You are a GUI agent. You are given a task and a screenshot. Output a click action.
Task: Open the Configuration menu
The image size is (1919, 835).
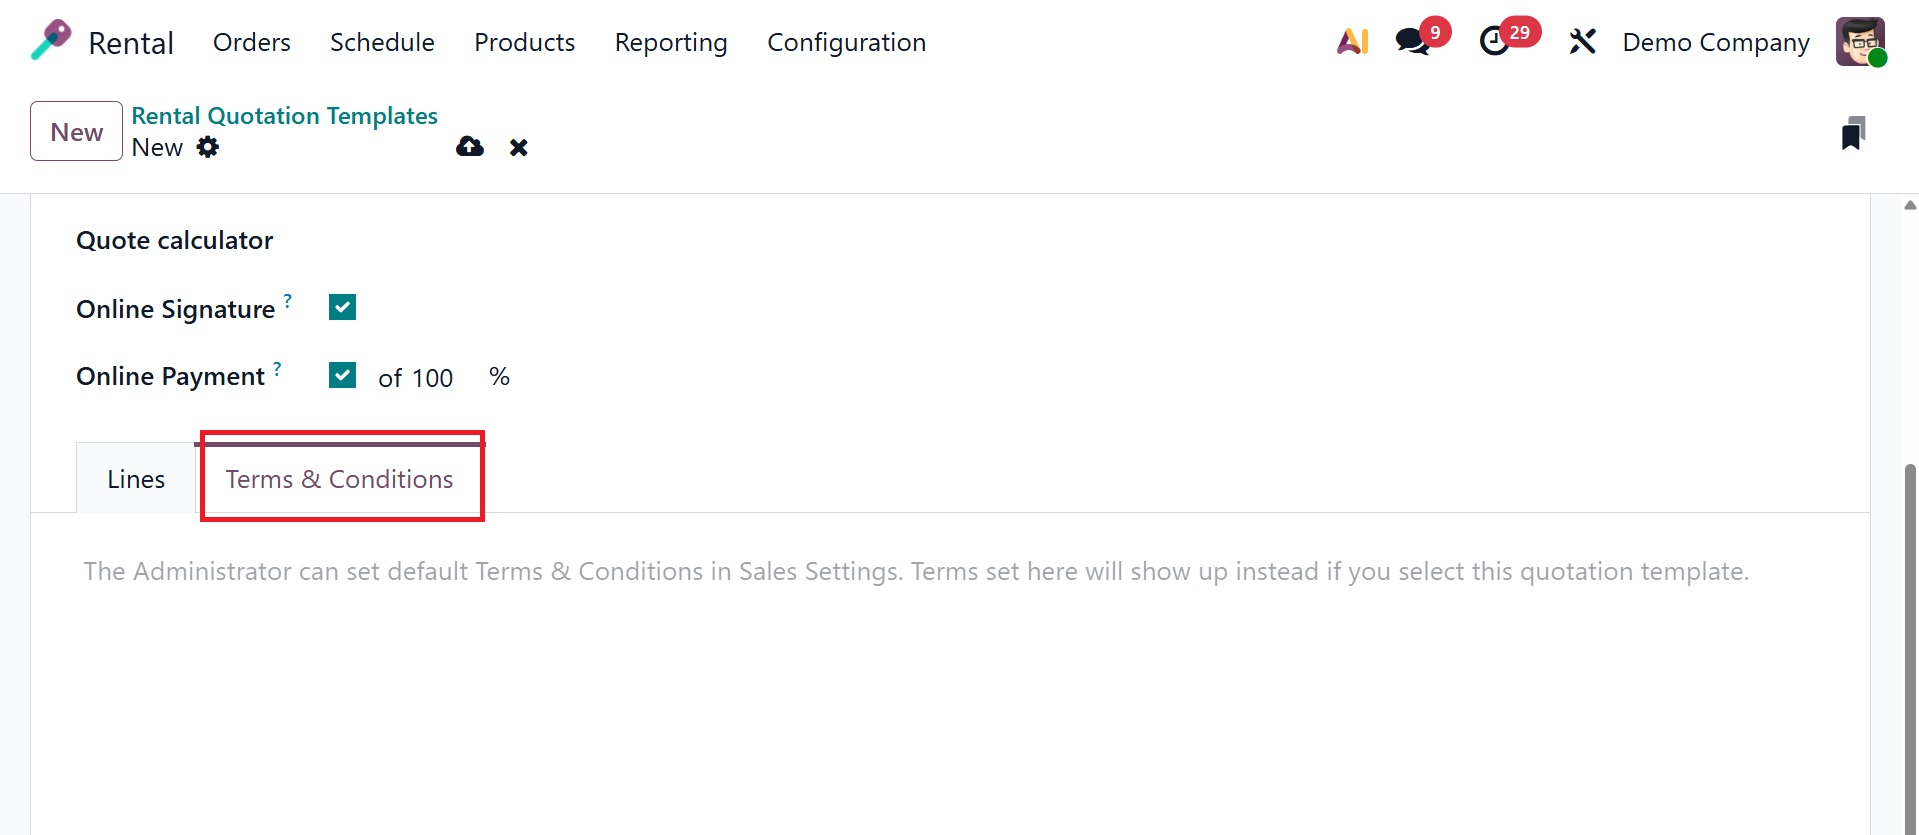846,42
